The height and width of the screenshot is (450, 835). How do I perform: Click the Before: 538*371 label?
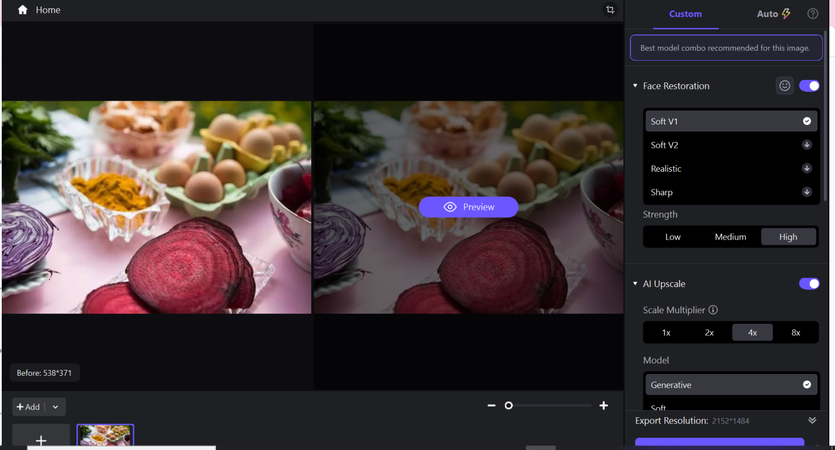coord(44,373)
